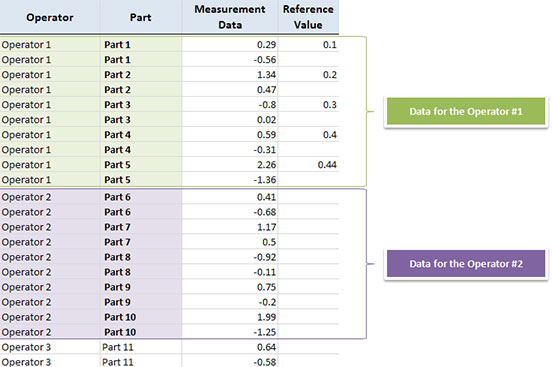Viewport: 552px width, 367px height.
Task: Select Part 9 cell in the -0.2 row
Action: (141, 302)
